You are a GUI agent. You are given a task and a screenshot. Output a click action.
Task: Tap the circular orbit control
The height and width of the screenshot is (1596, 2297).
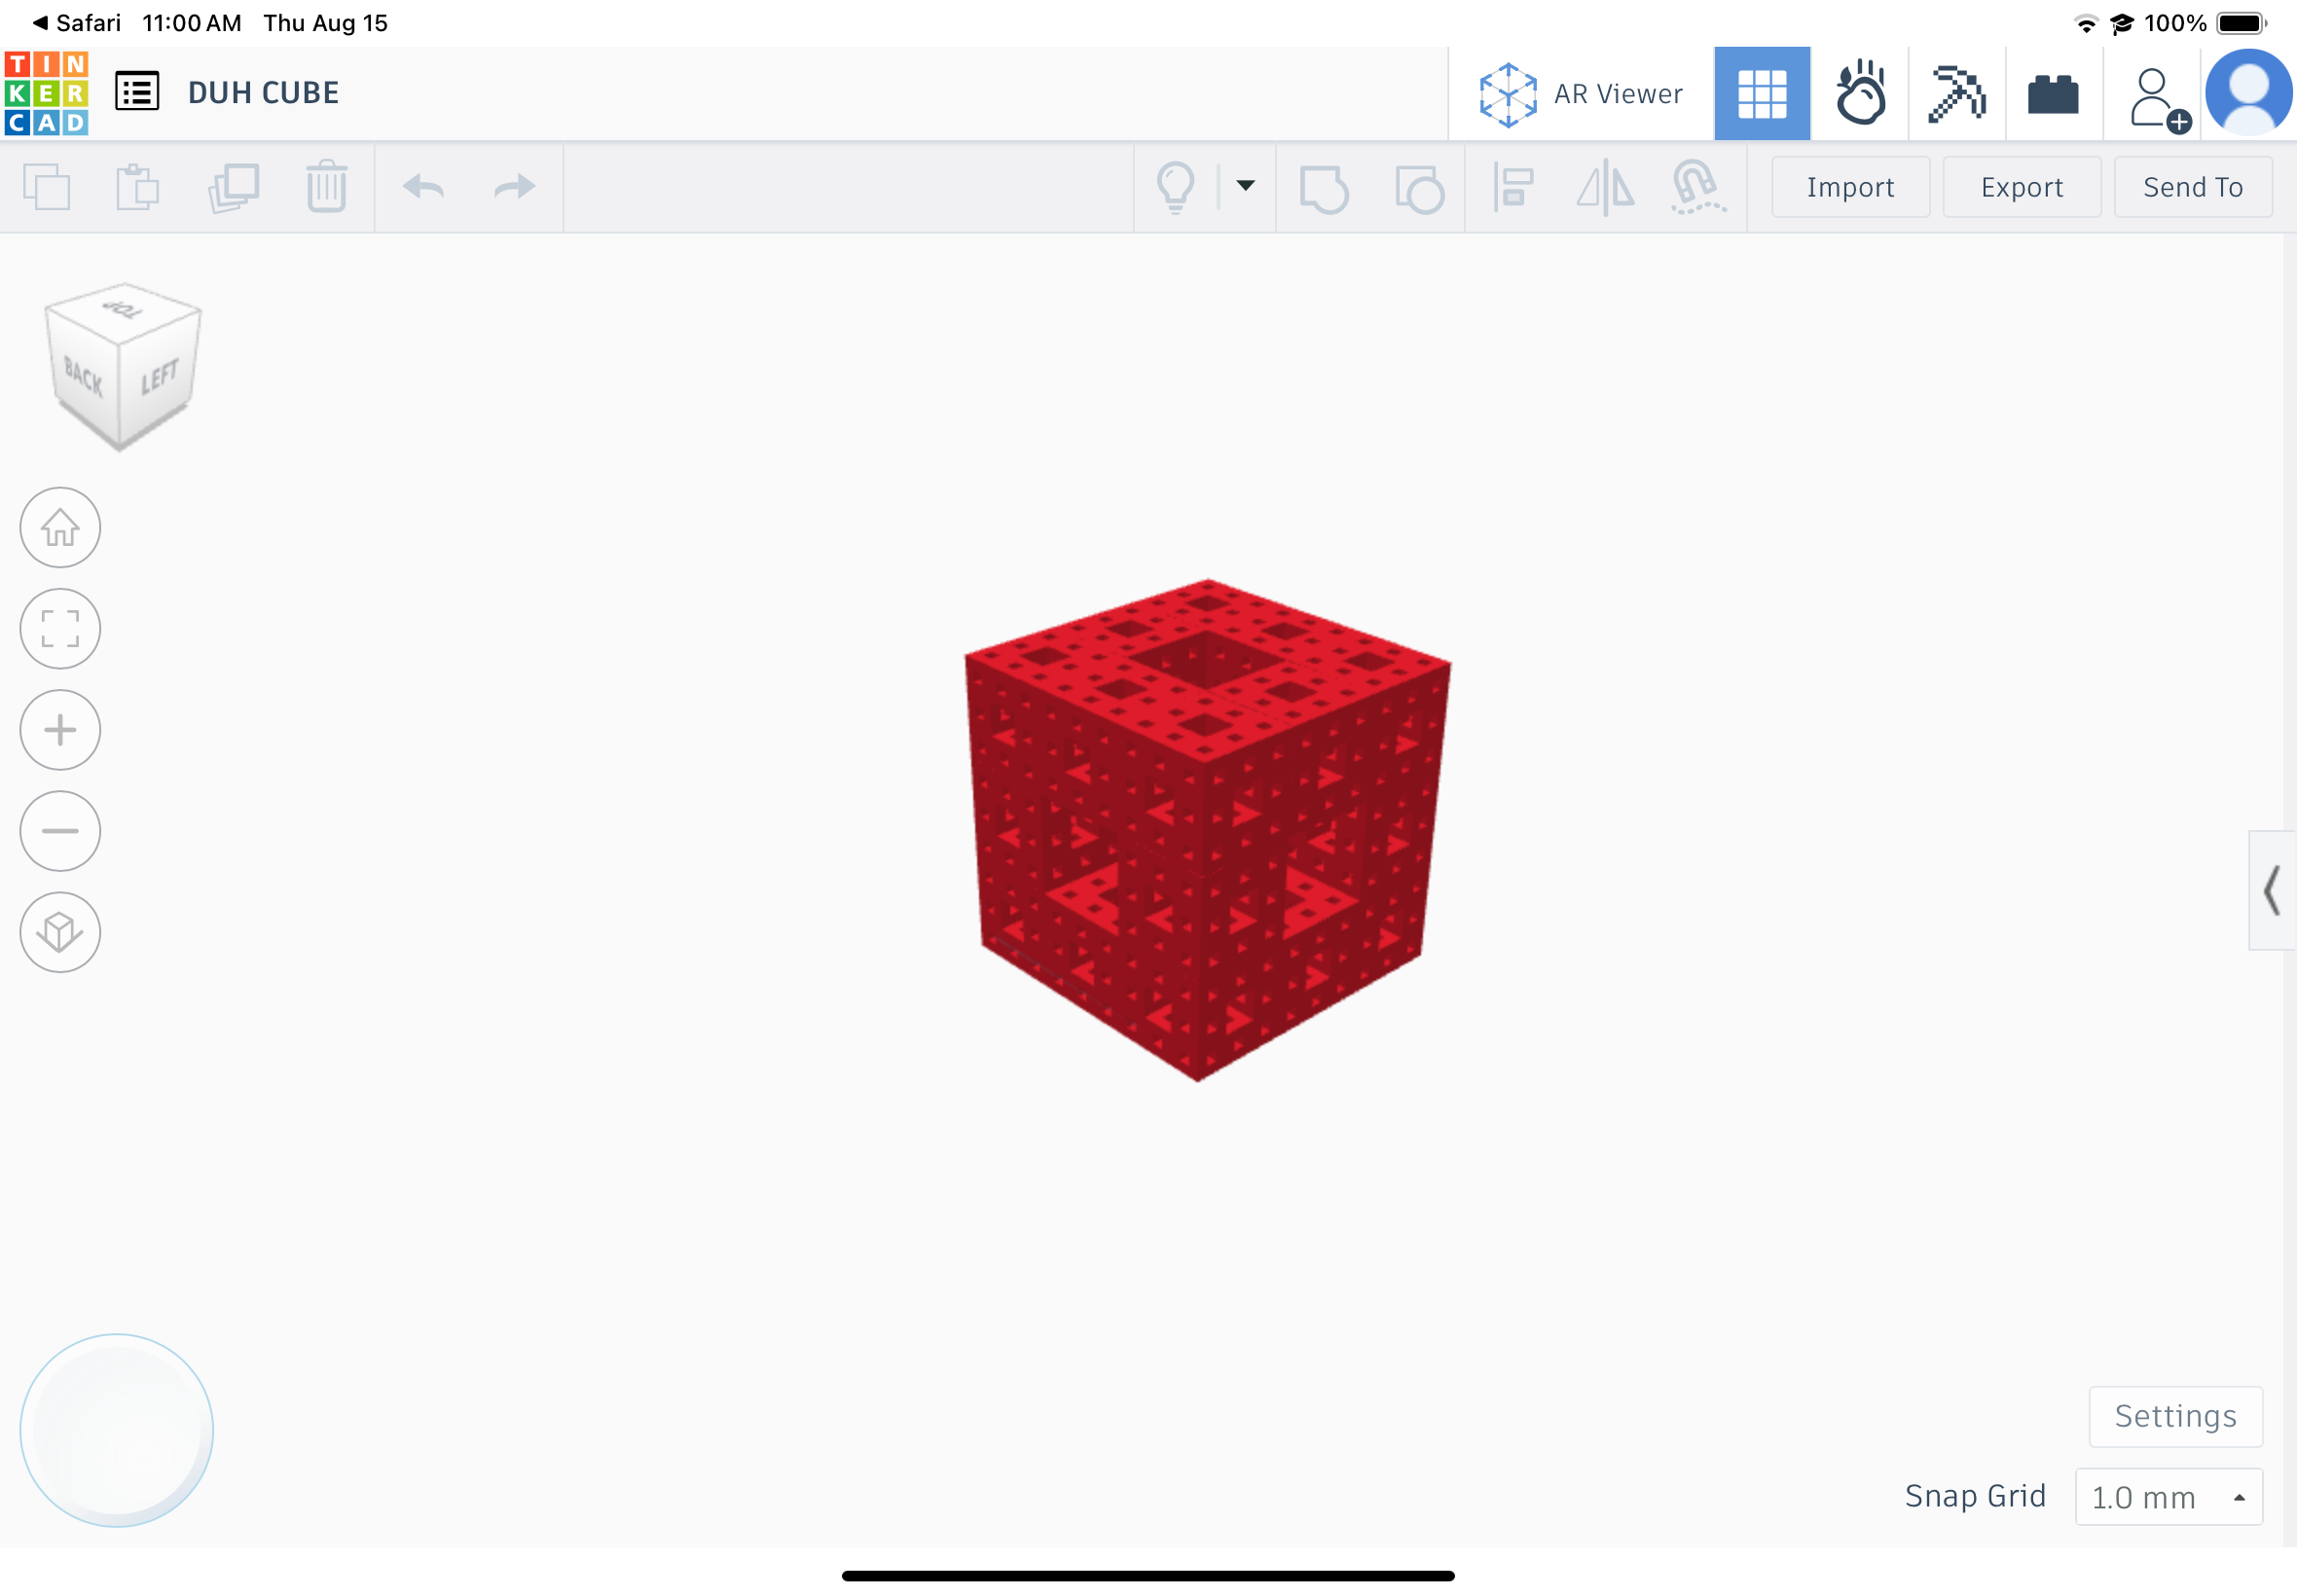pos(117,1430)
